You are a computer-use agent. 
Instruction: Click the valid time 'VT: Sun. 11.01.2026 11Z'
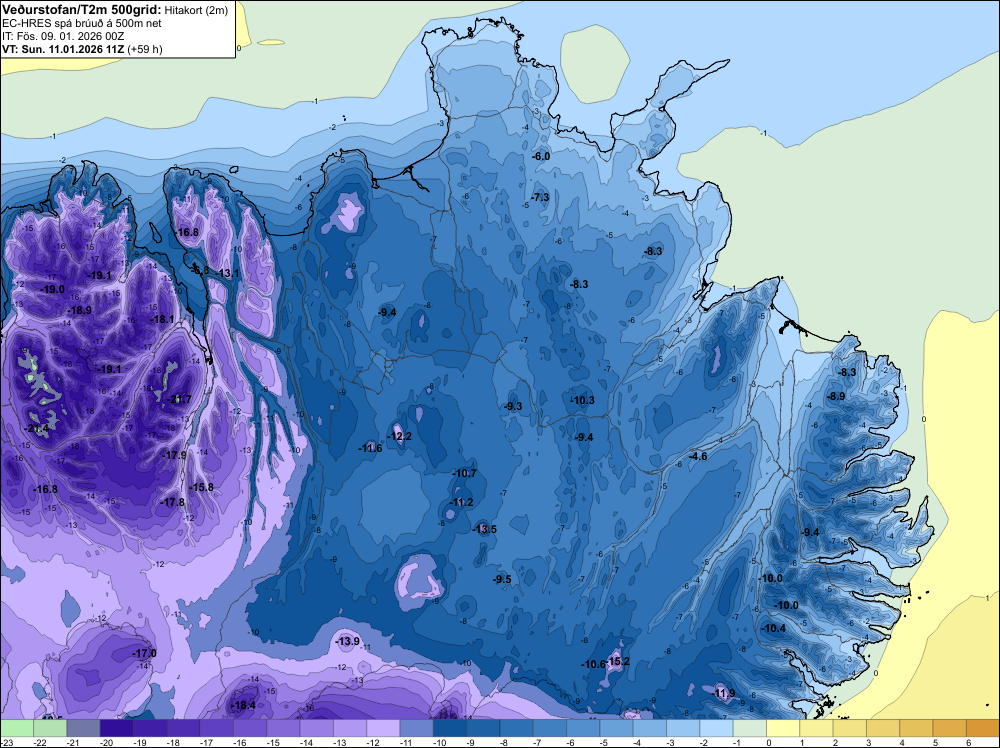pyautogui.click(x=63, y=49)
